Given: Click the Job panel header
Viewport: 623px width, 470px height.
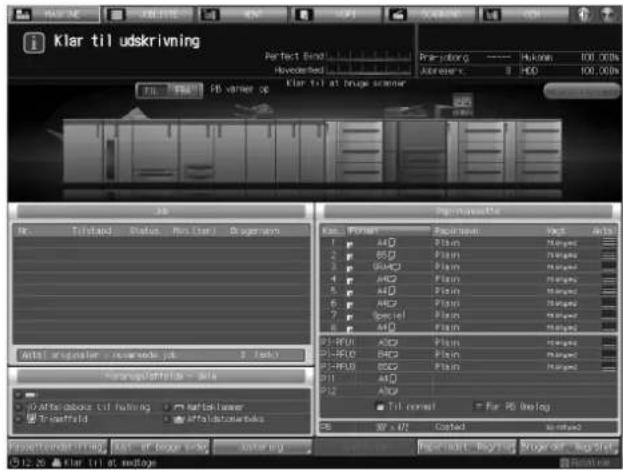Looking at the screenshot, I should [161, 211].
